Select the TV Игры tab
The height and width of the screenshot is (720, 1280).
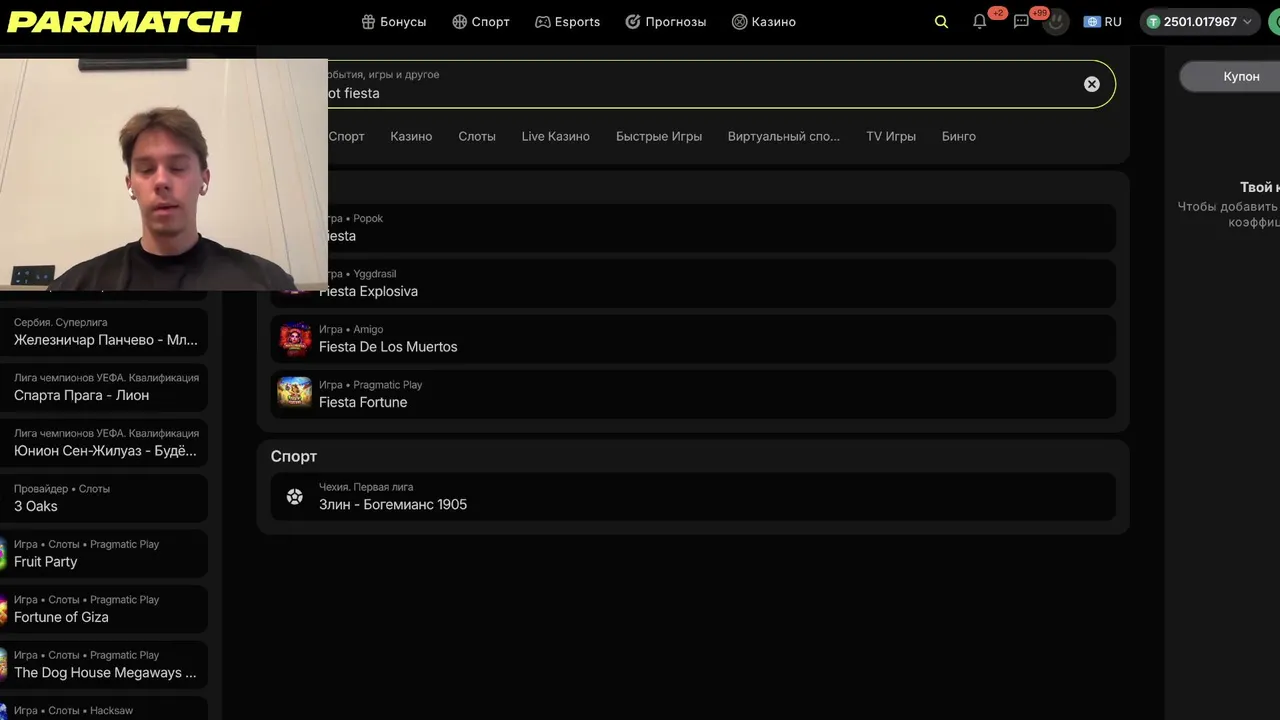tap(891, 136)
